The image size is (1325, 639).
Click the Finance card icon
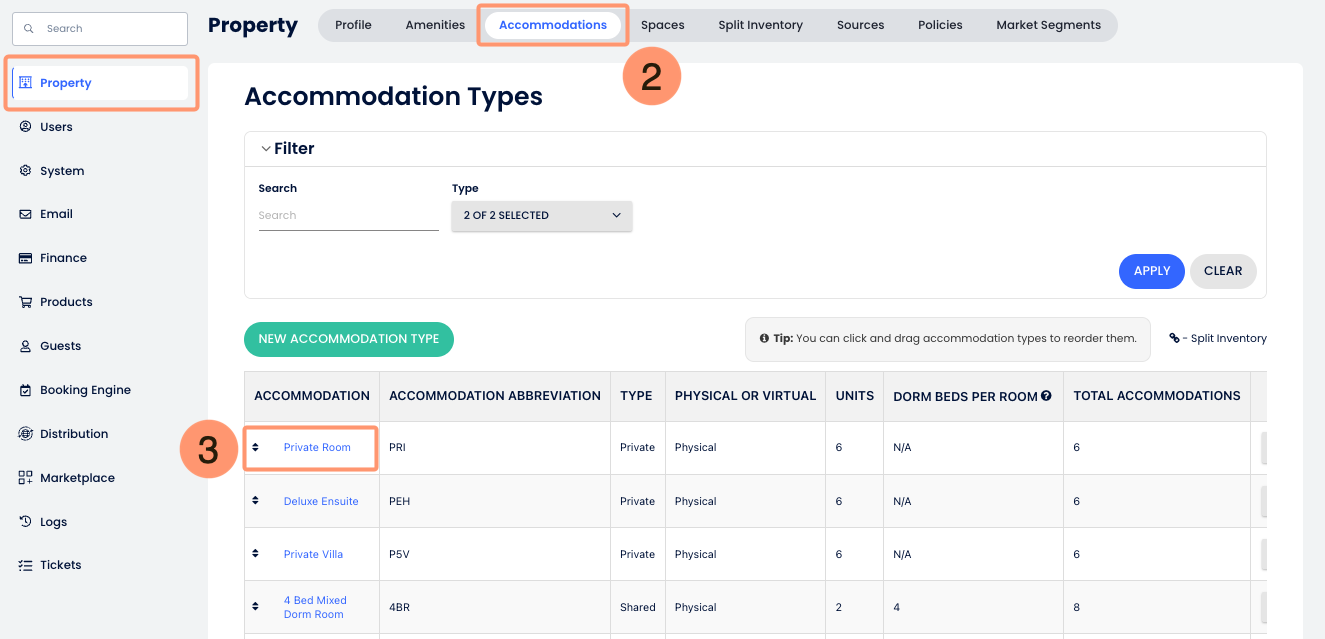click(x=26, y=258)
